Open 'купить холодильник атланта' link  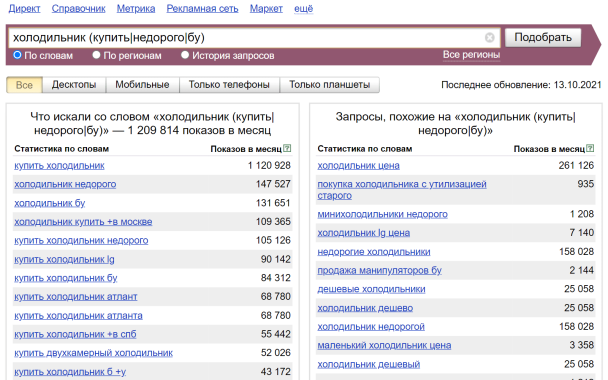78,316
